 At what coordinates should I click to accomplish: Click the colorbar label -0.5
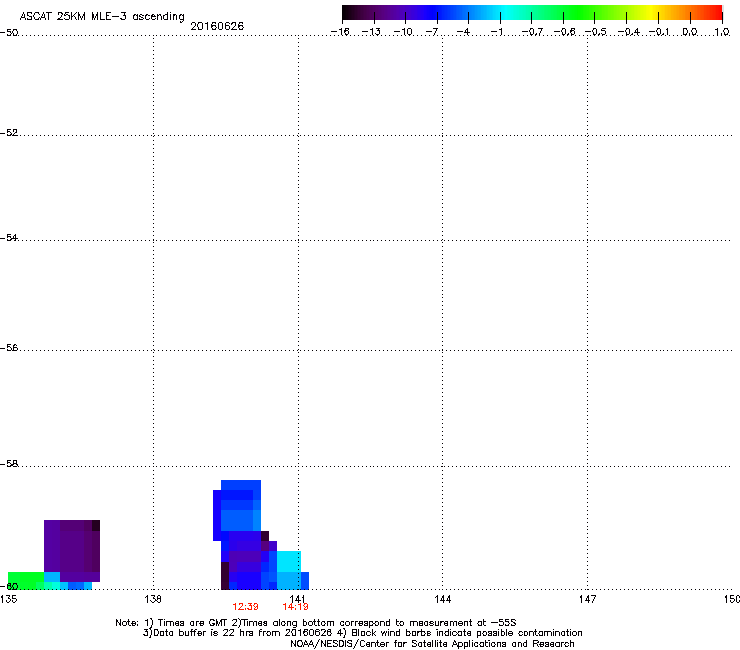(x=596, y=32)
